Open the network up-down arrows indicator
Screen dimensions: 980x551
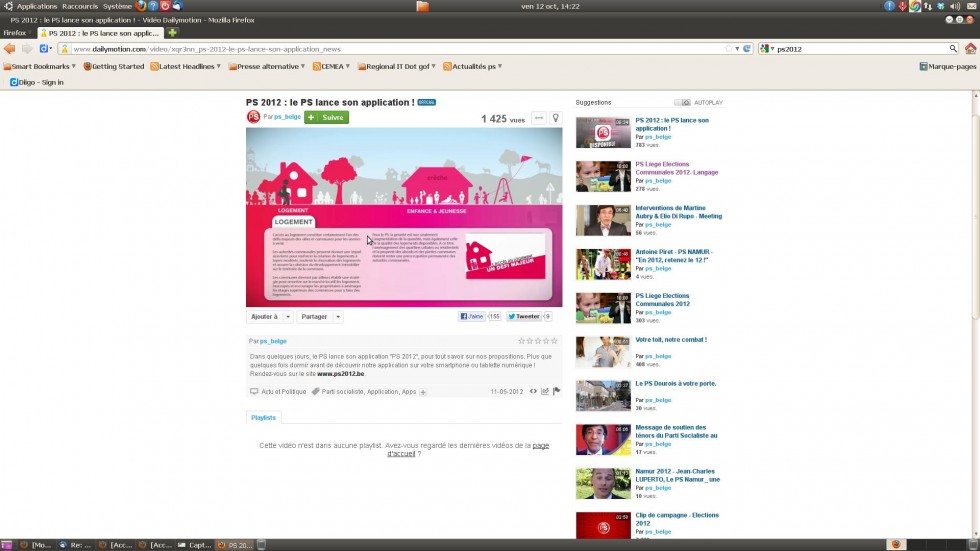928,6
